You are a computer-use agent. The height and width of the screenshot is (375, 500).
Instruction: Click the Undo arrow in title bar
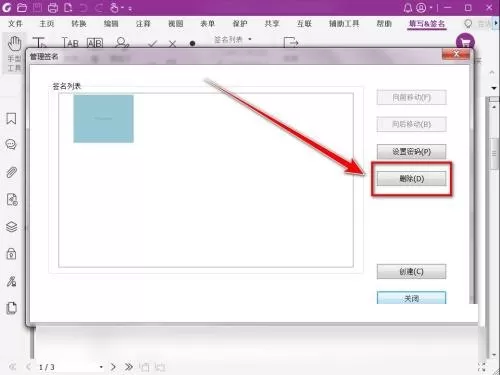83,7
